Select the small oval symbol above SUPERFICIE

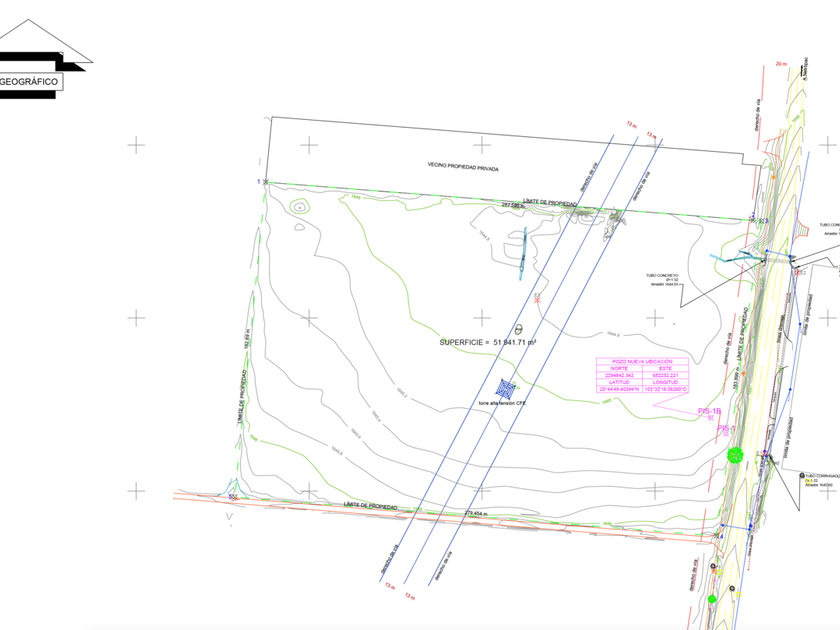[x=518, y=329]
